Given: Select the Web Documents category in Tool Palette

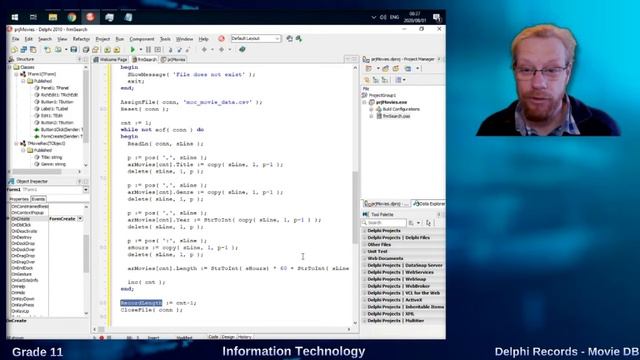Looking at the screenshot, I should 385,258.
